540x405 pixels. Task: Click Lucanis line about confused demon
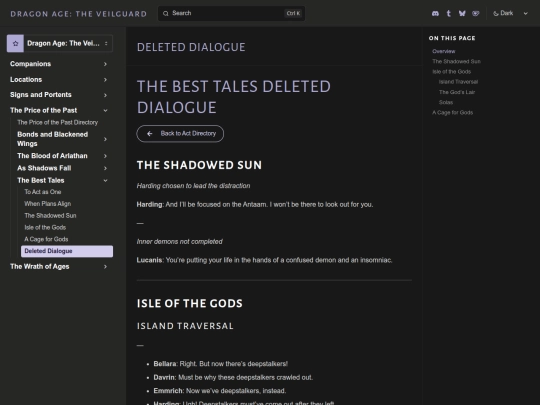click(264, 260)
